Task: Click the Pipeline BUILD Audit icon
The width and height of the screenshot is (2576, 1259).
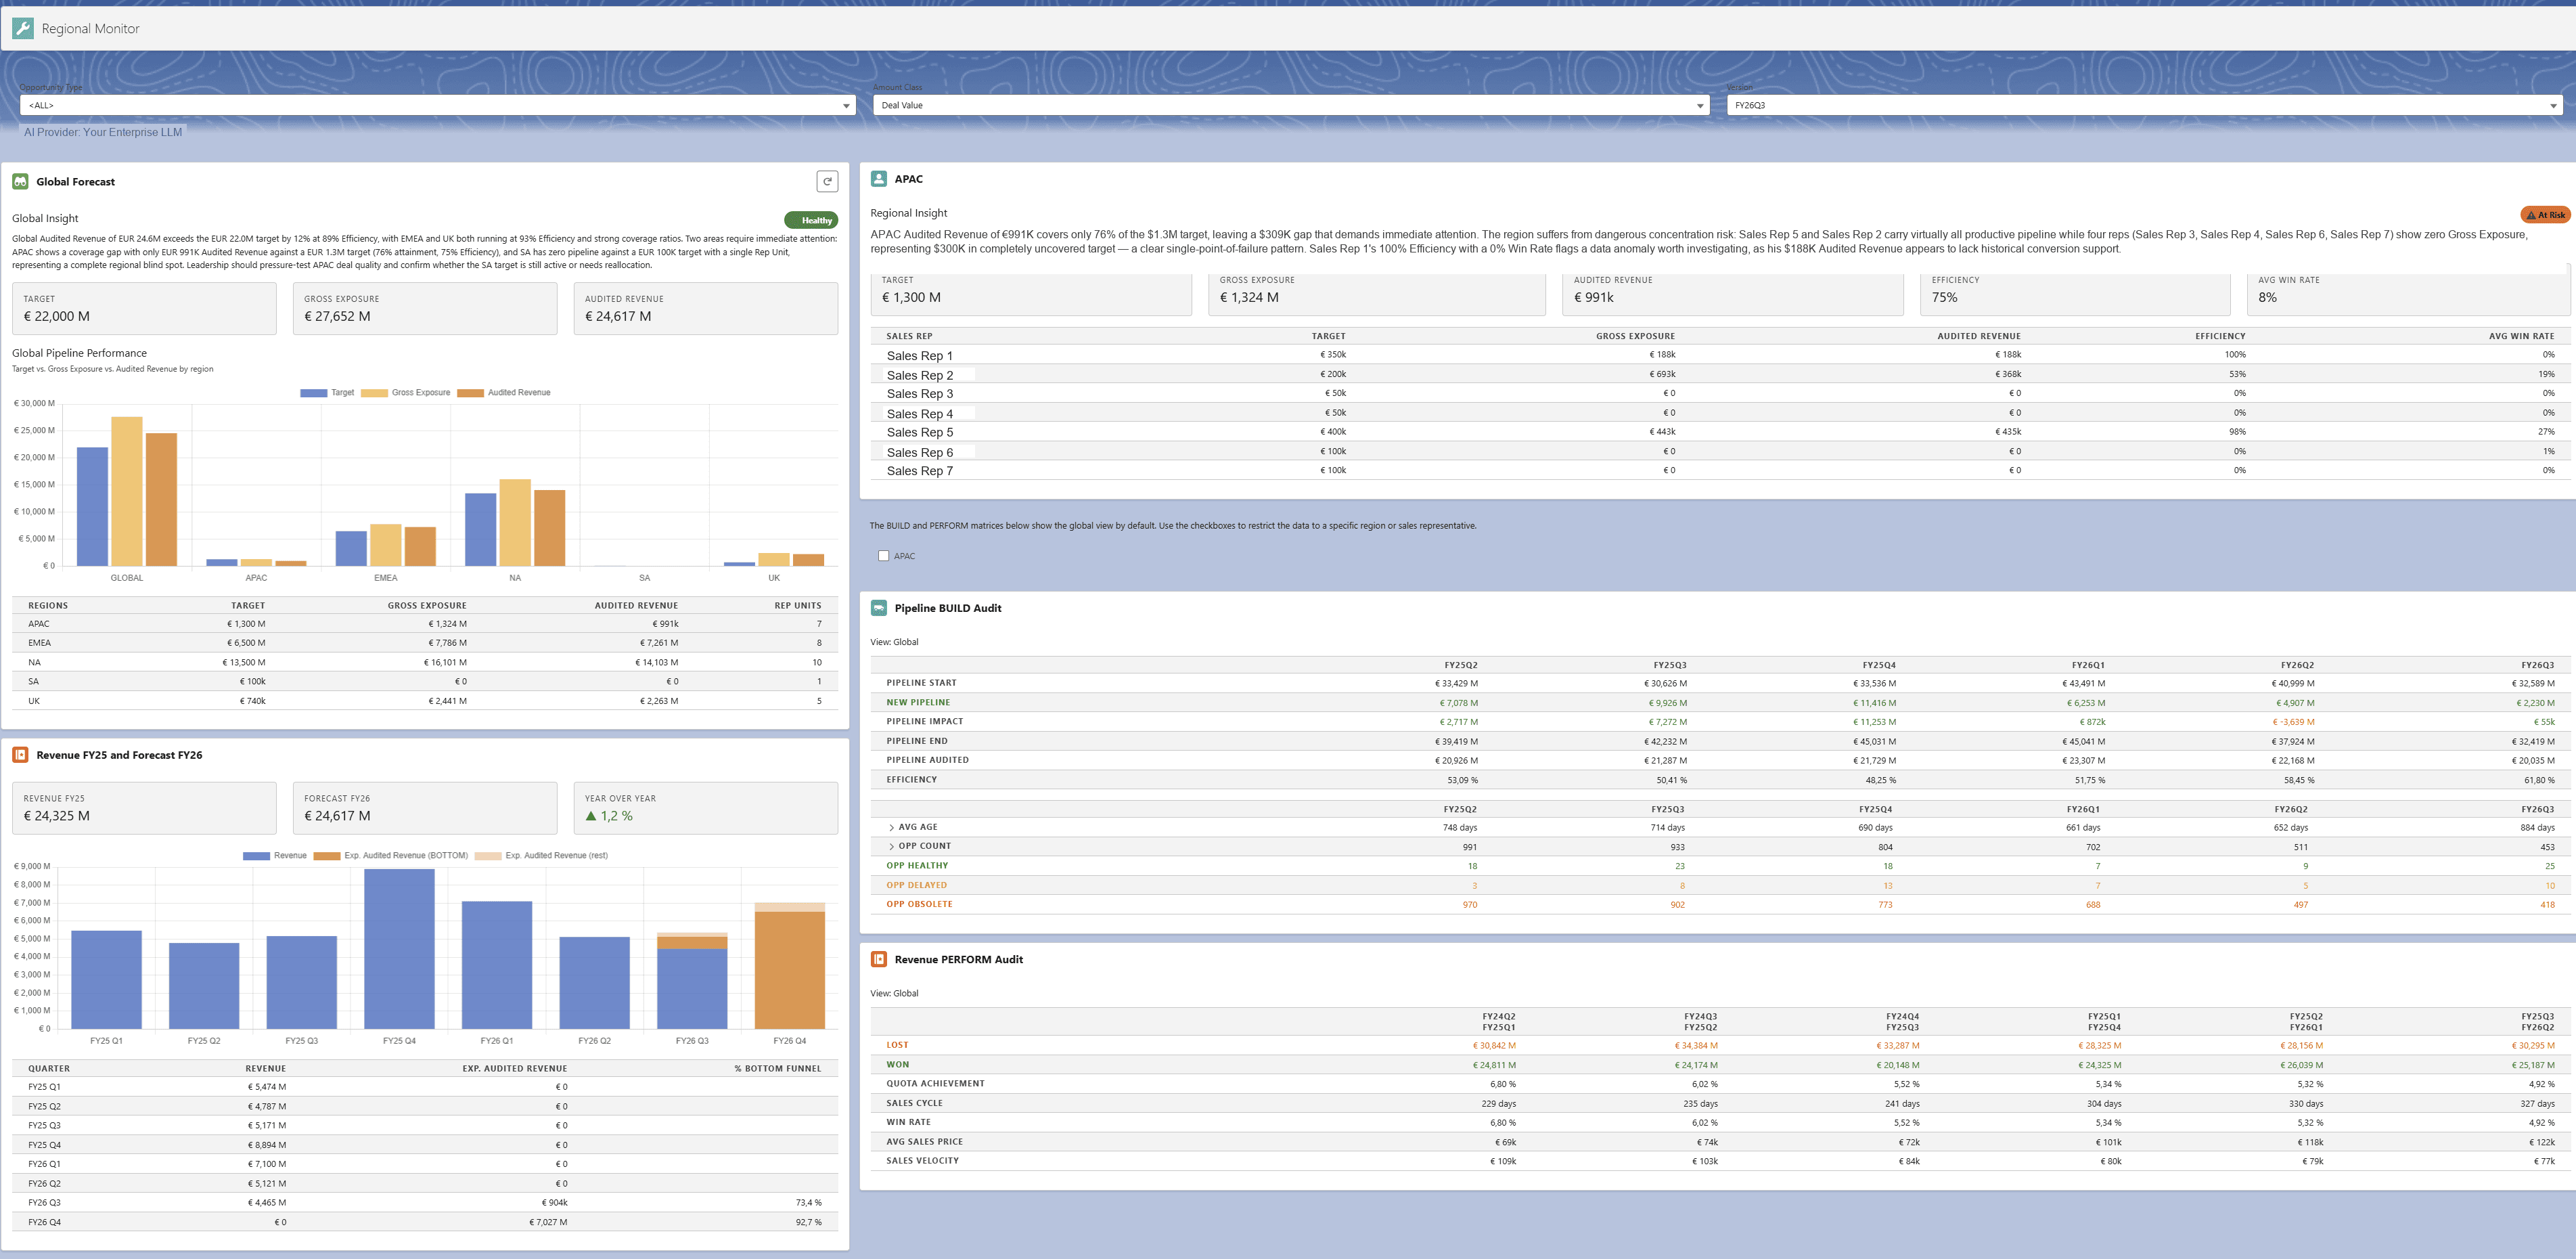Action: tap(879, 607)
